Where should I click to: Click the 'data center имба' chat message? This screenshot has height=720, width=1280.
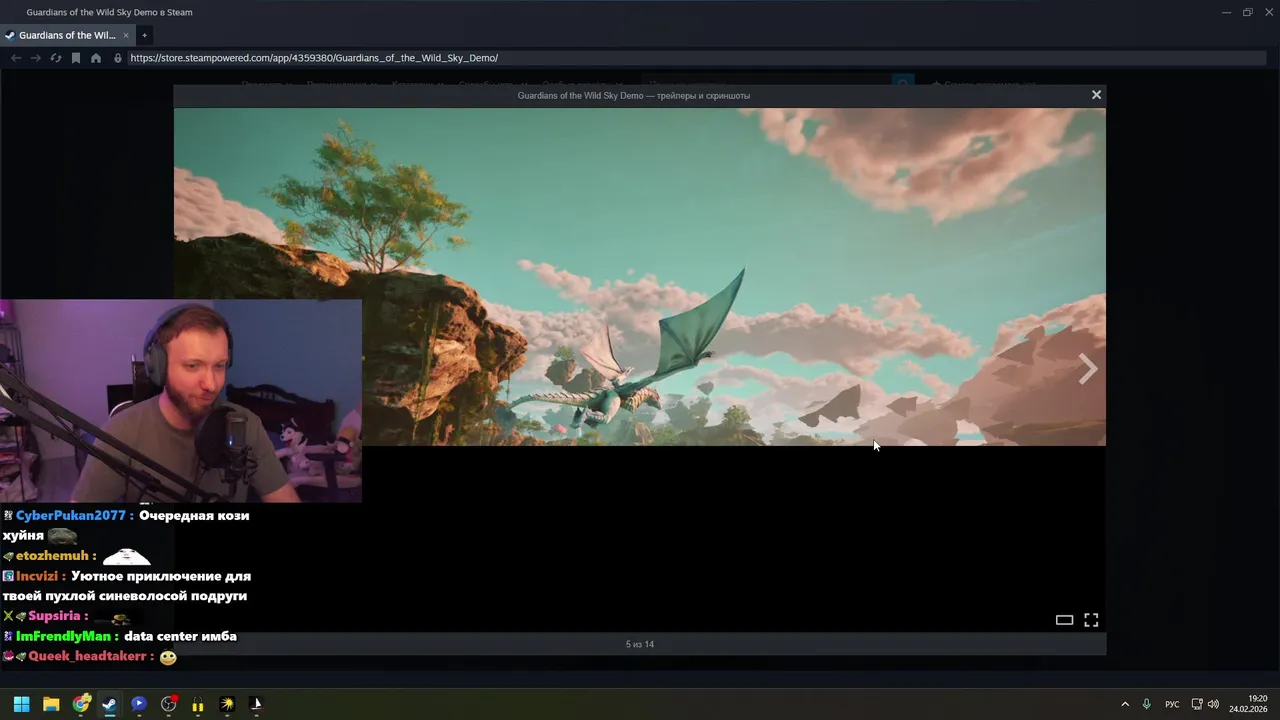pos(180,636)
